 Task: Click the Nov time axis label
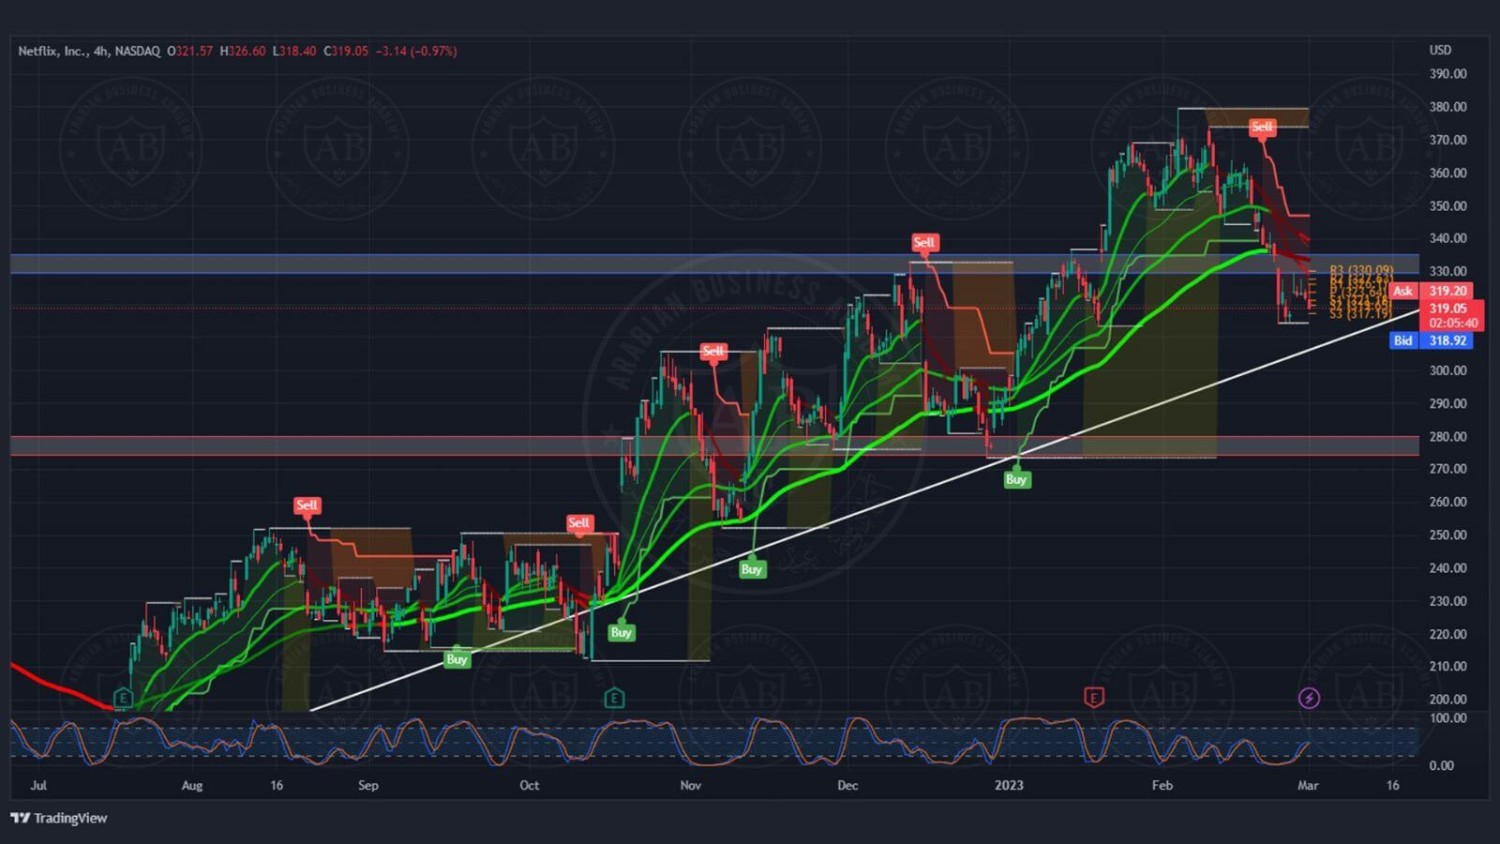[690, 785]
